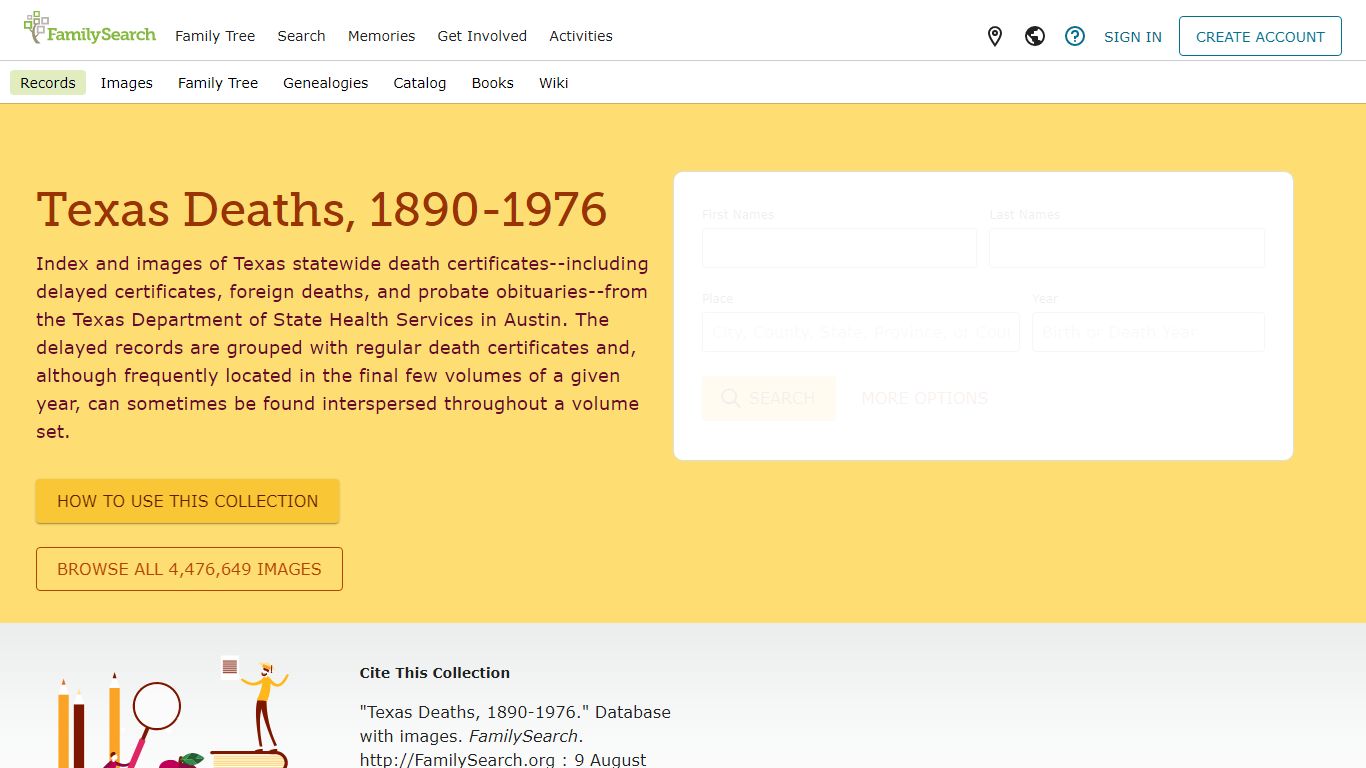Click the magnifier icon in Search button
This screenshot has width=1366, height=768.
tap(731, 398)
